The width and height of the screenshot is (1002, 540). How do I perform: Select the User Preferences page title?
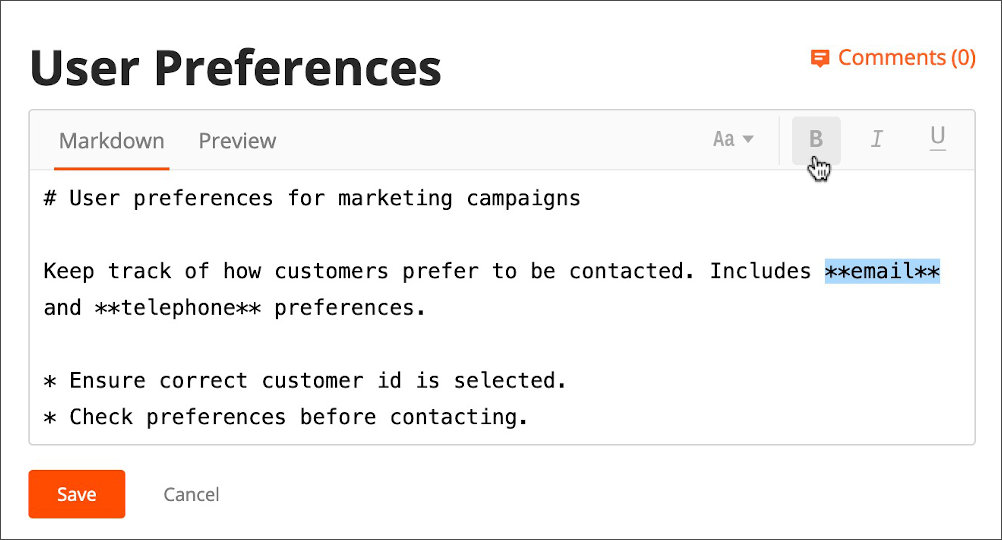click(235, 68)
